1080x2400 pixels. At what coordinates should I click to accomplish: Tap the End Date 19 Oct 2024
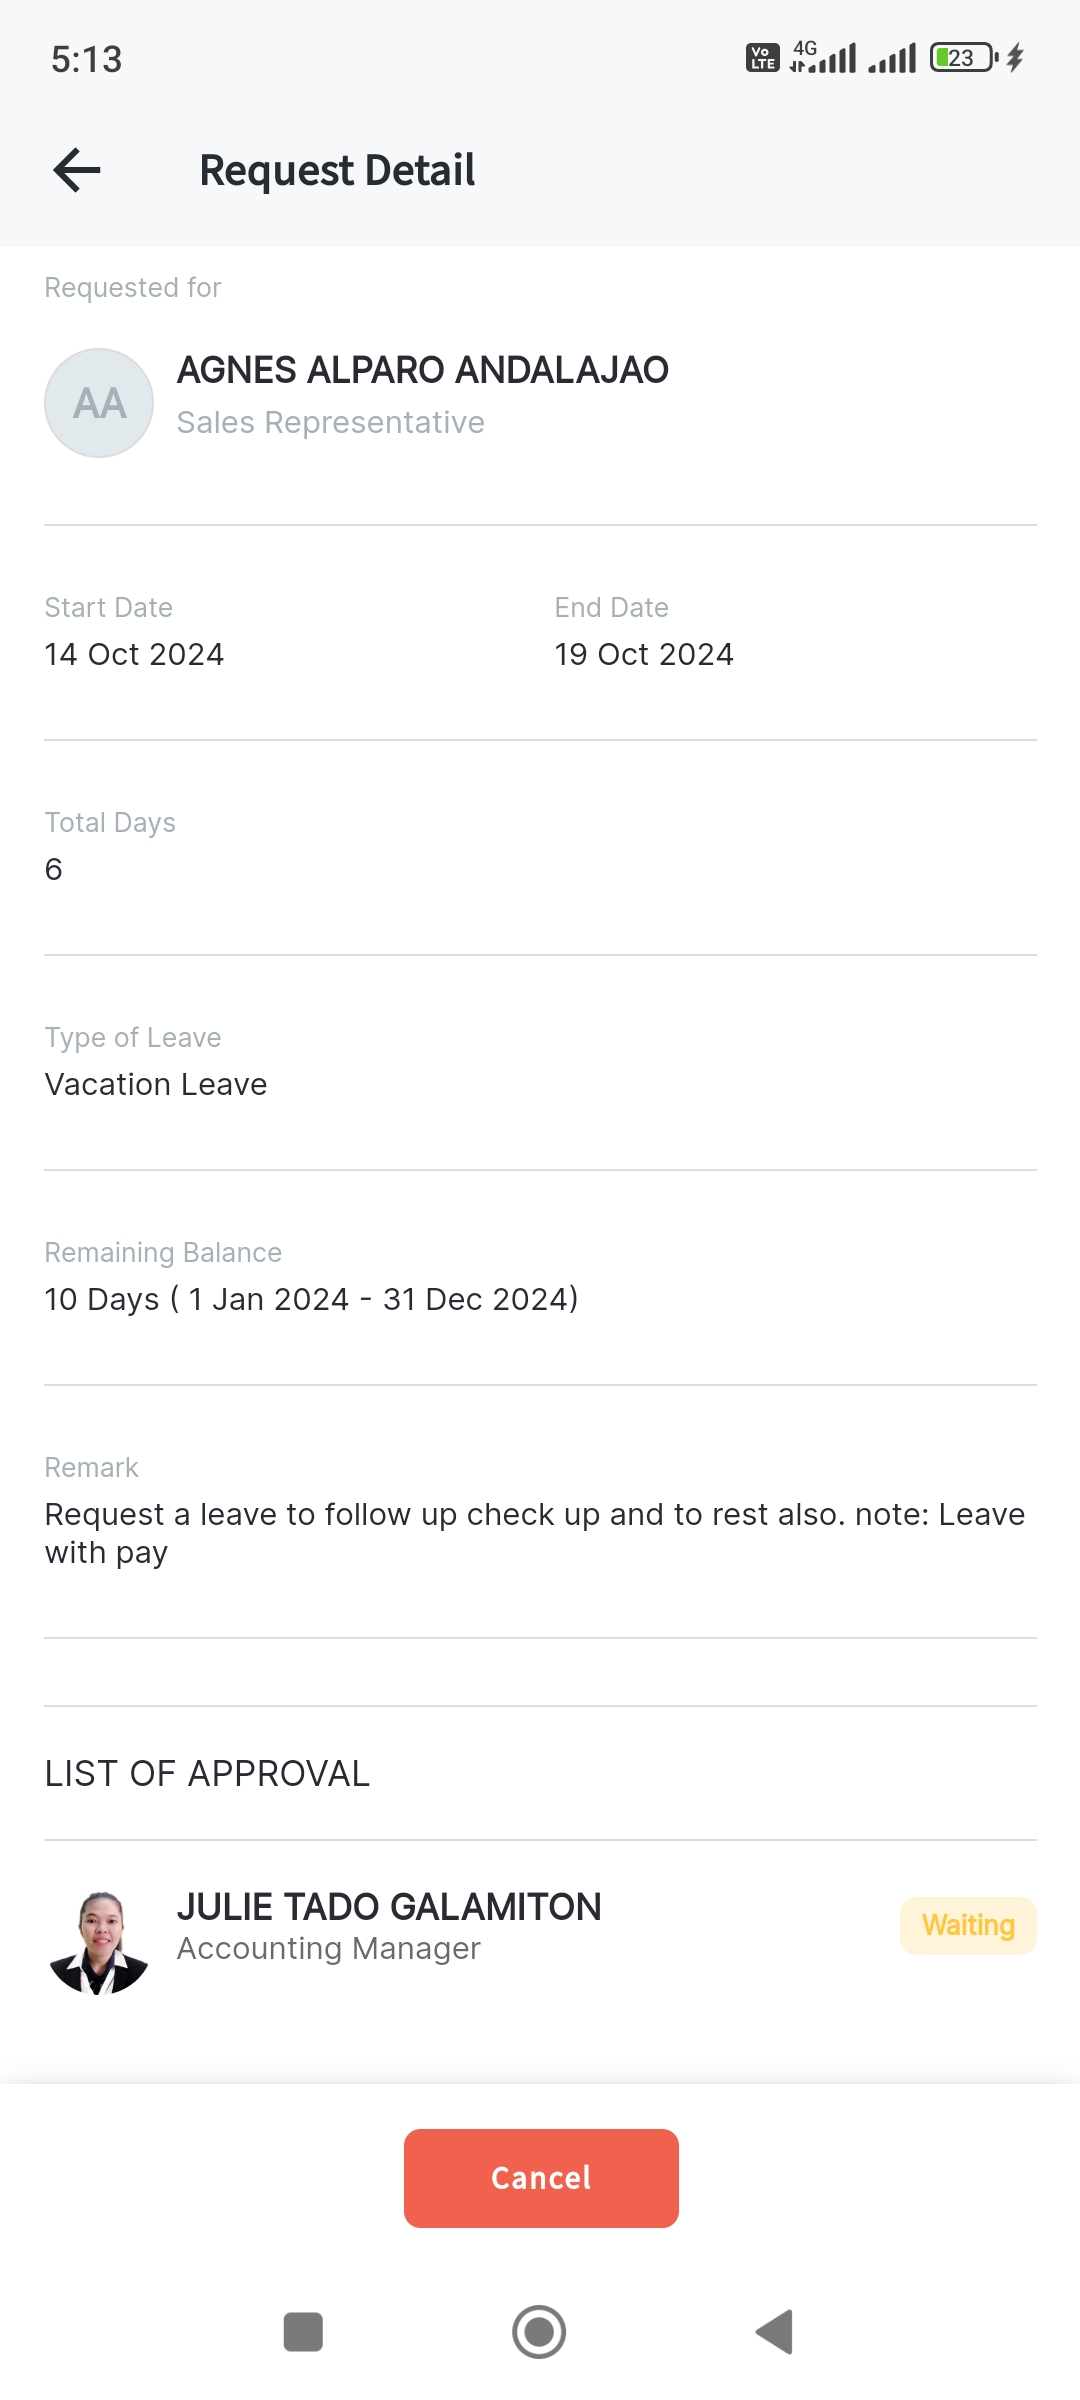point(644,654)
